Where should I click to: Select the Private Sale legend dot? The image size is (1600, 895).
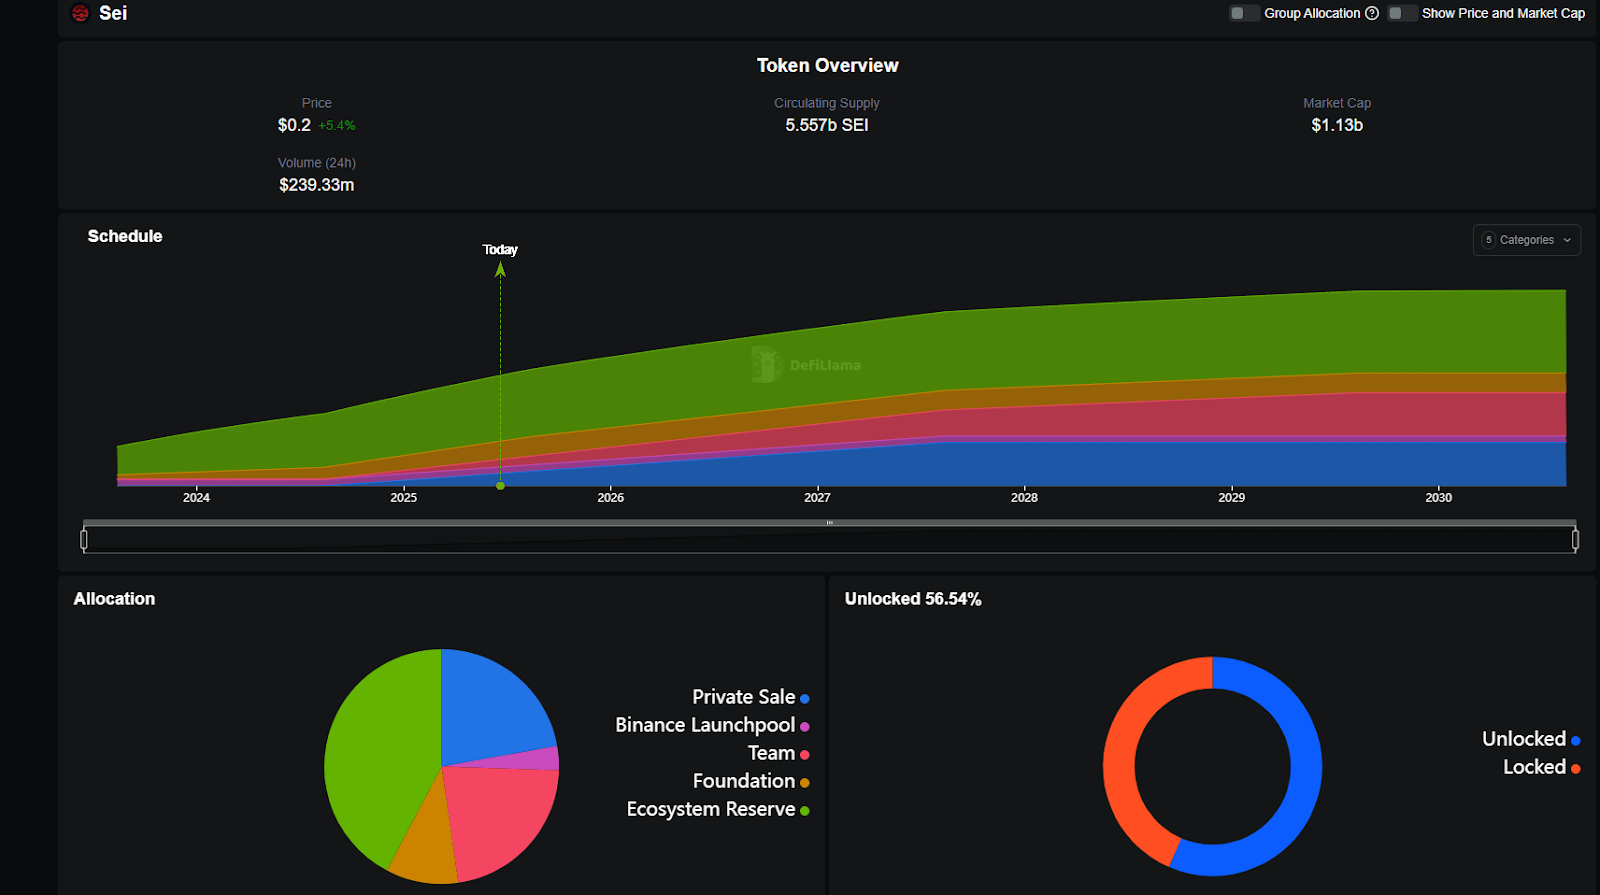[804, 698]
